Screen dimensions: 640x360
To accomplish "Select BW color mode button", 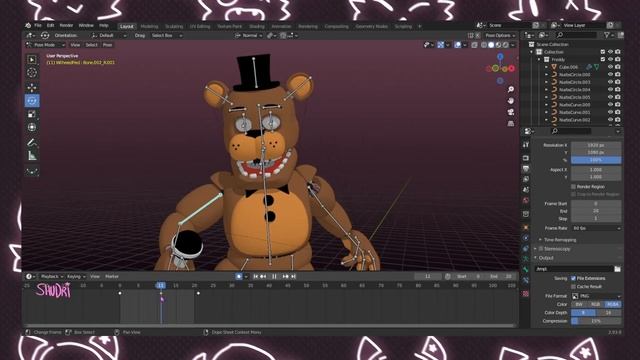I will click(x=579, y=304).
